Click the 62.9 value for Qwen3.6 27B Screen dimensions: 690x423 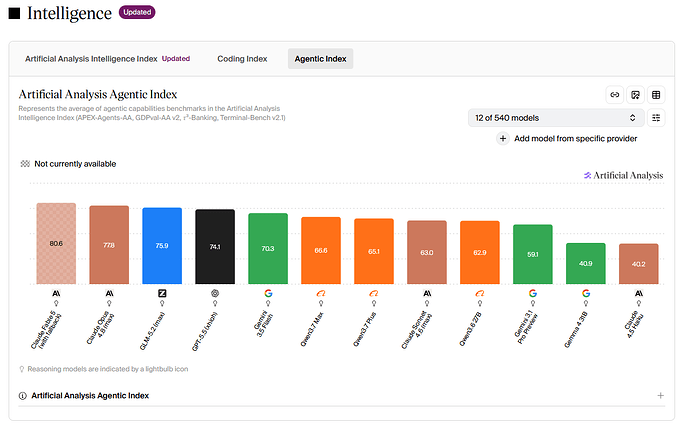pyautogui.click(x=480, y=253)
